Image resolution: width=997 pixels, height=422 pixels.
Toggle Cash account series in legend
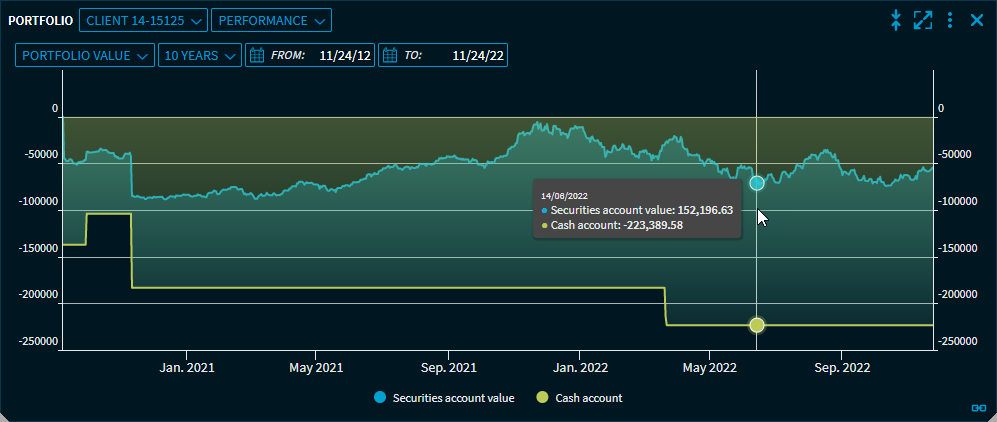588,398
